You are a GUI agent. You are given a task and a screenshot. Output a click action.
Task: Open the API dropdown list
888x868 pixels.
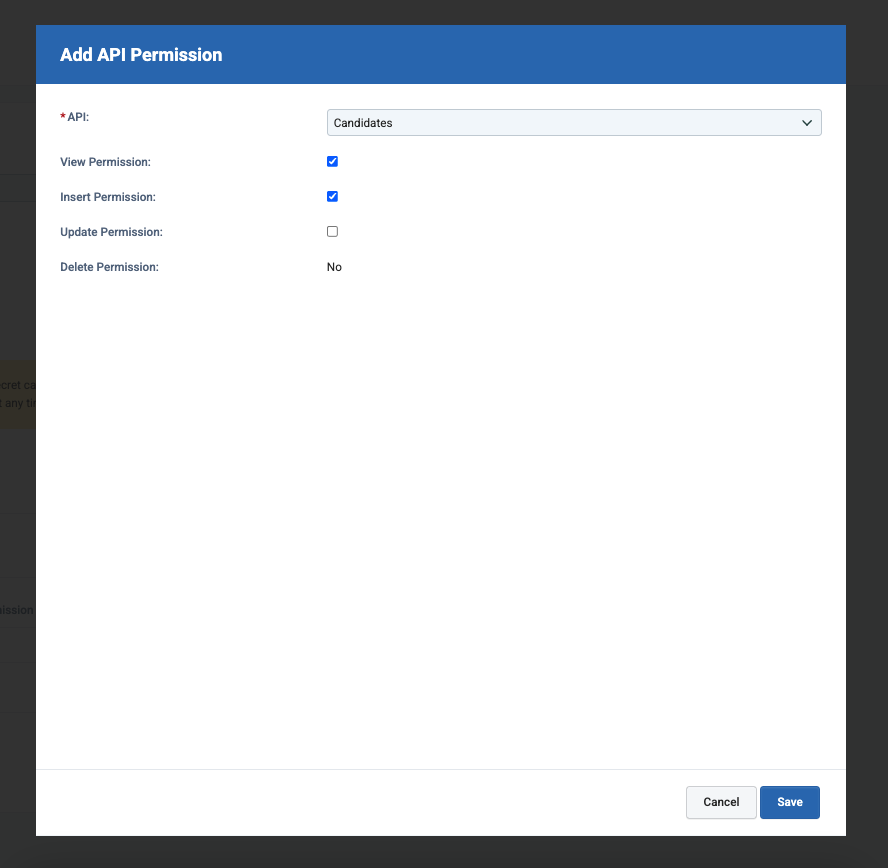(x=574, y=122)
